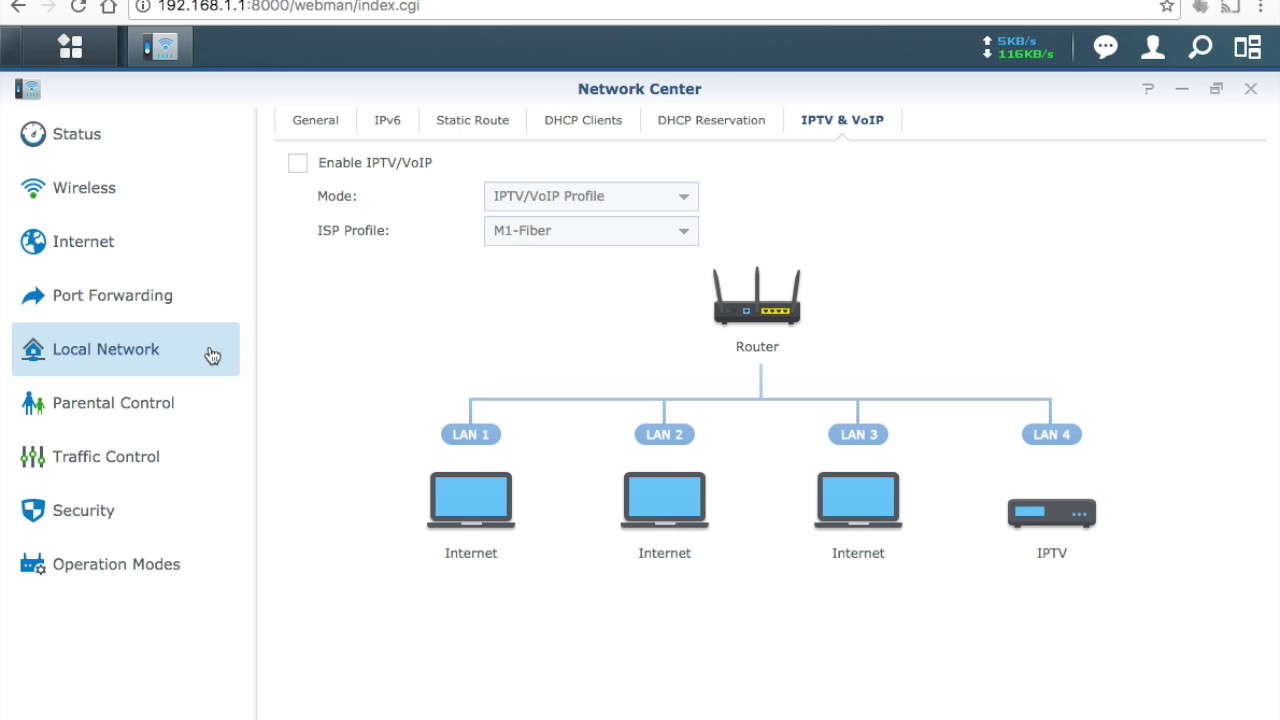
Task: Open Parental Control settings
Action: pyautogui.click(x=126, y=403)
